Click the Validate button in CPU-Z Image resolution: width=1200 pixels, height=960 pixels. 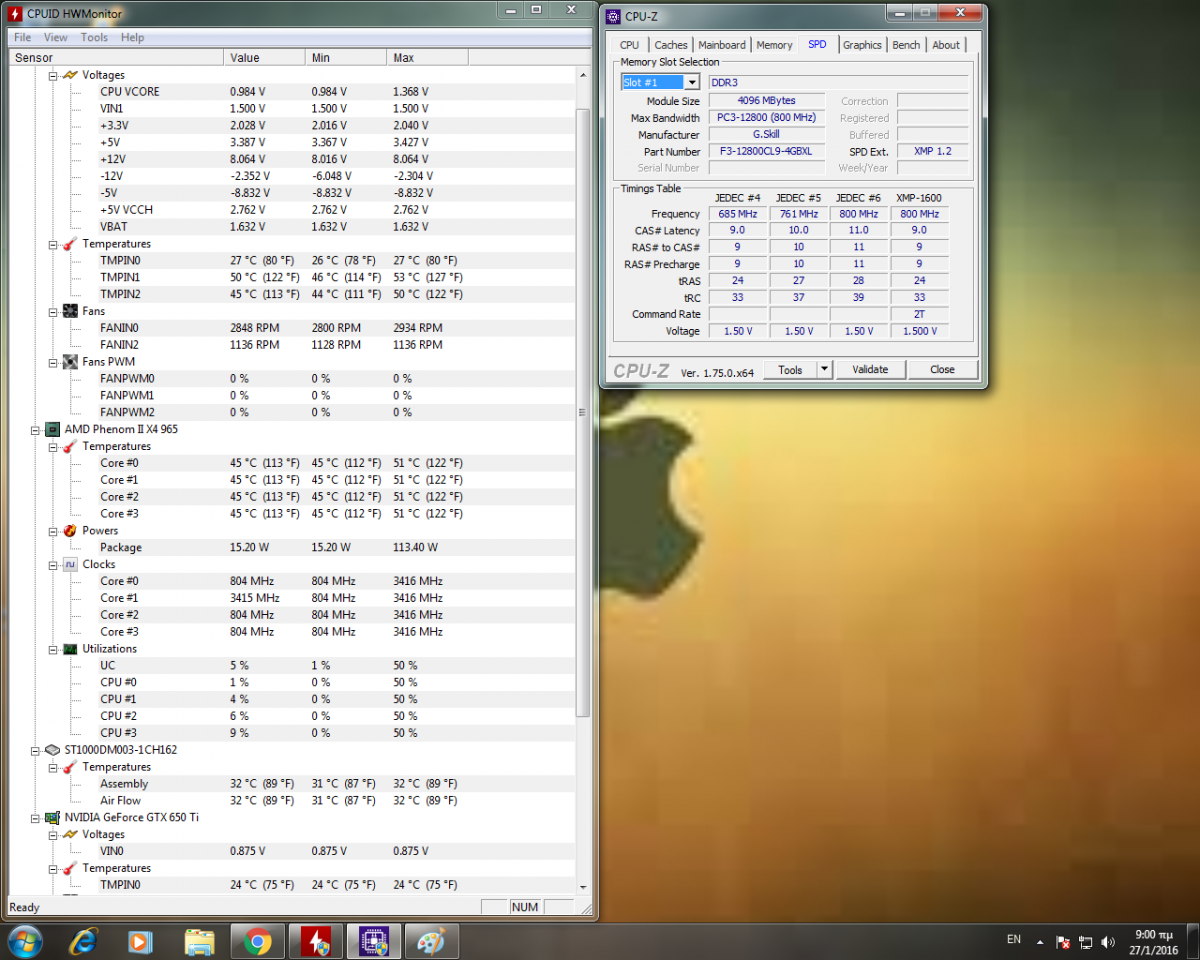[x=870, y=369]
